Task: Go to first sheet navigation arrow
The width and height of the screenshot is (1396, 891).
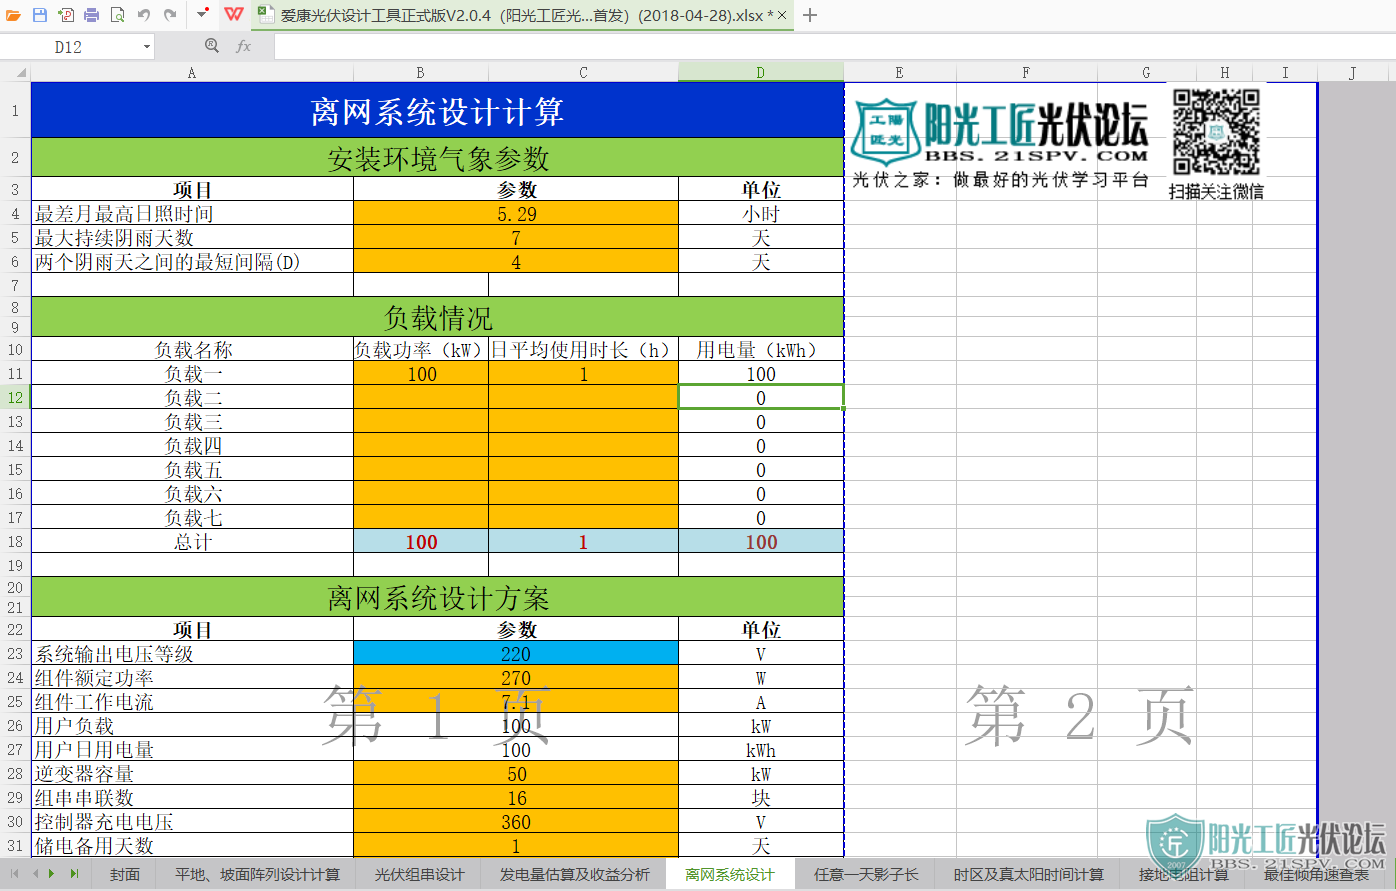Action: [x=15, y=874]
